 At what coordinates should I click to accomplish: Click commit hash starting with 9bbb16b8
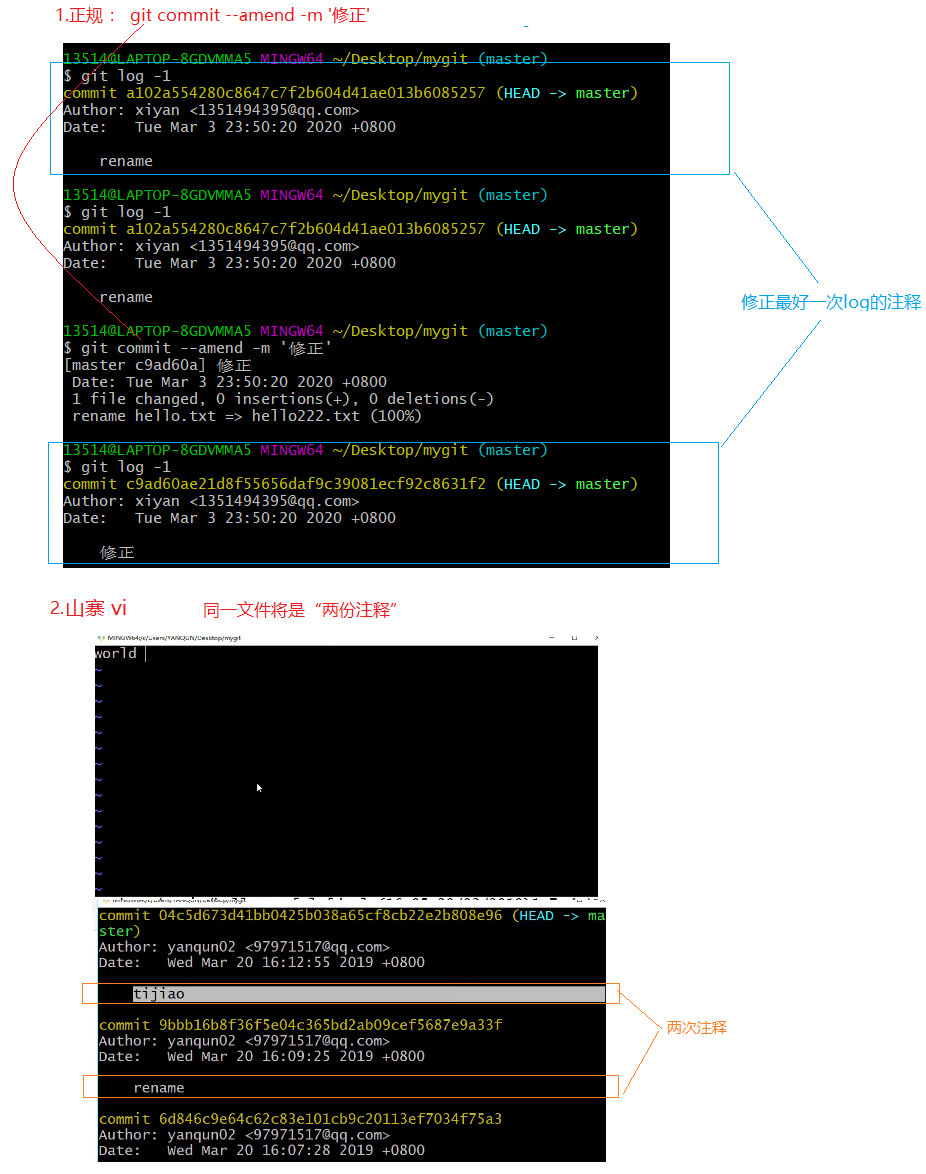(330, 1025)
